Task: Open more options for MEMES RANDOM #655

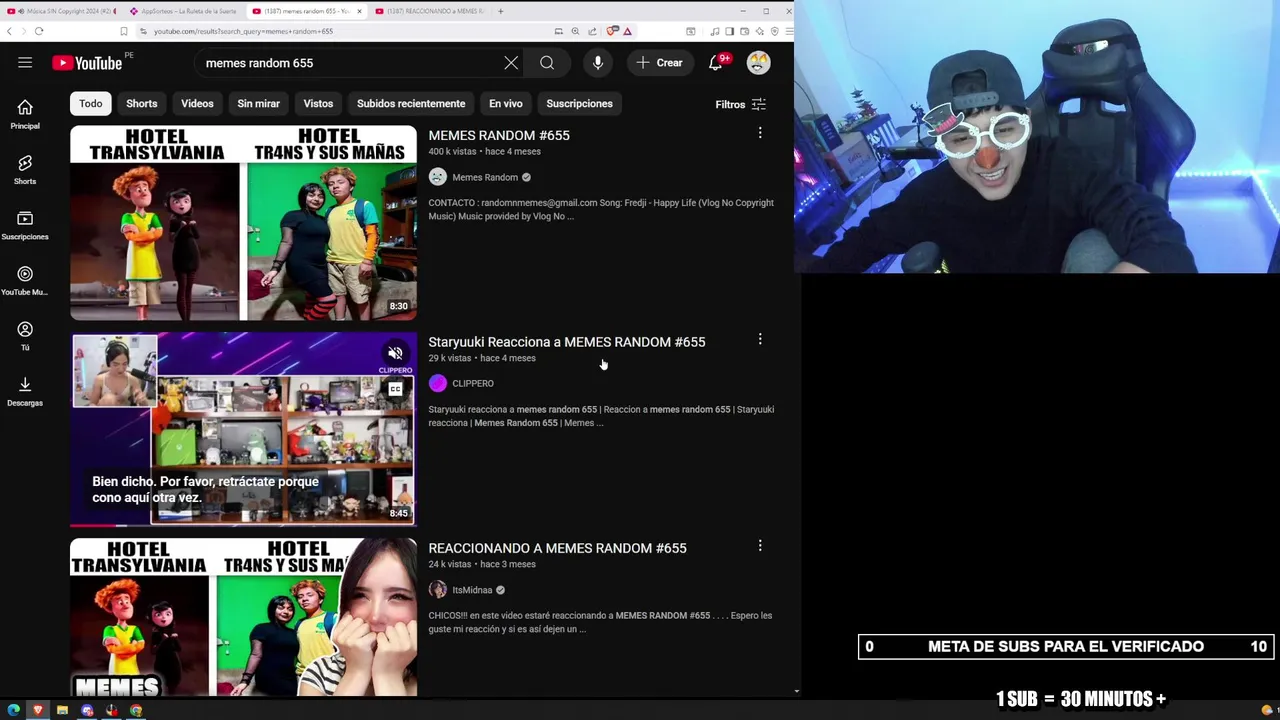Action: point(760,133)
